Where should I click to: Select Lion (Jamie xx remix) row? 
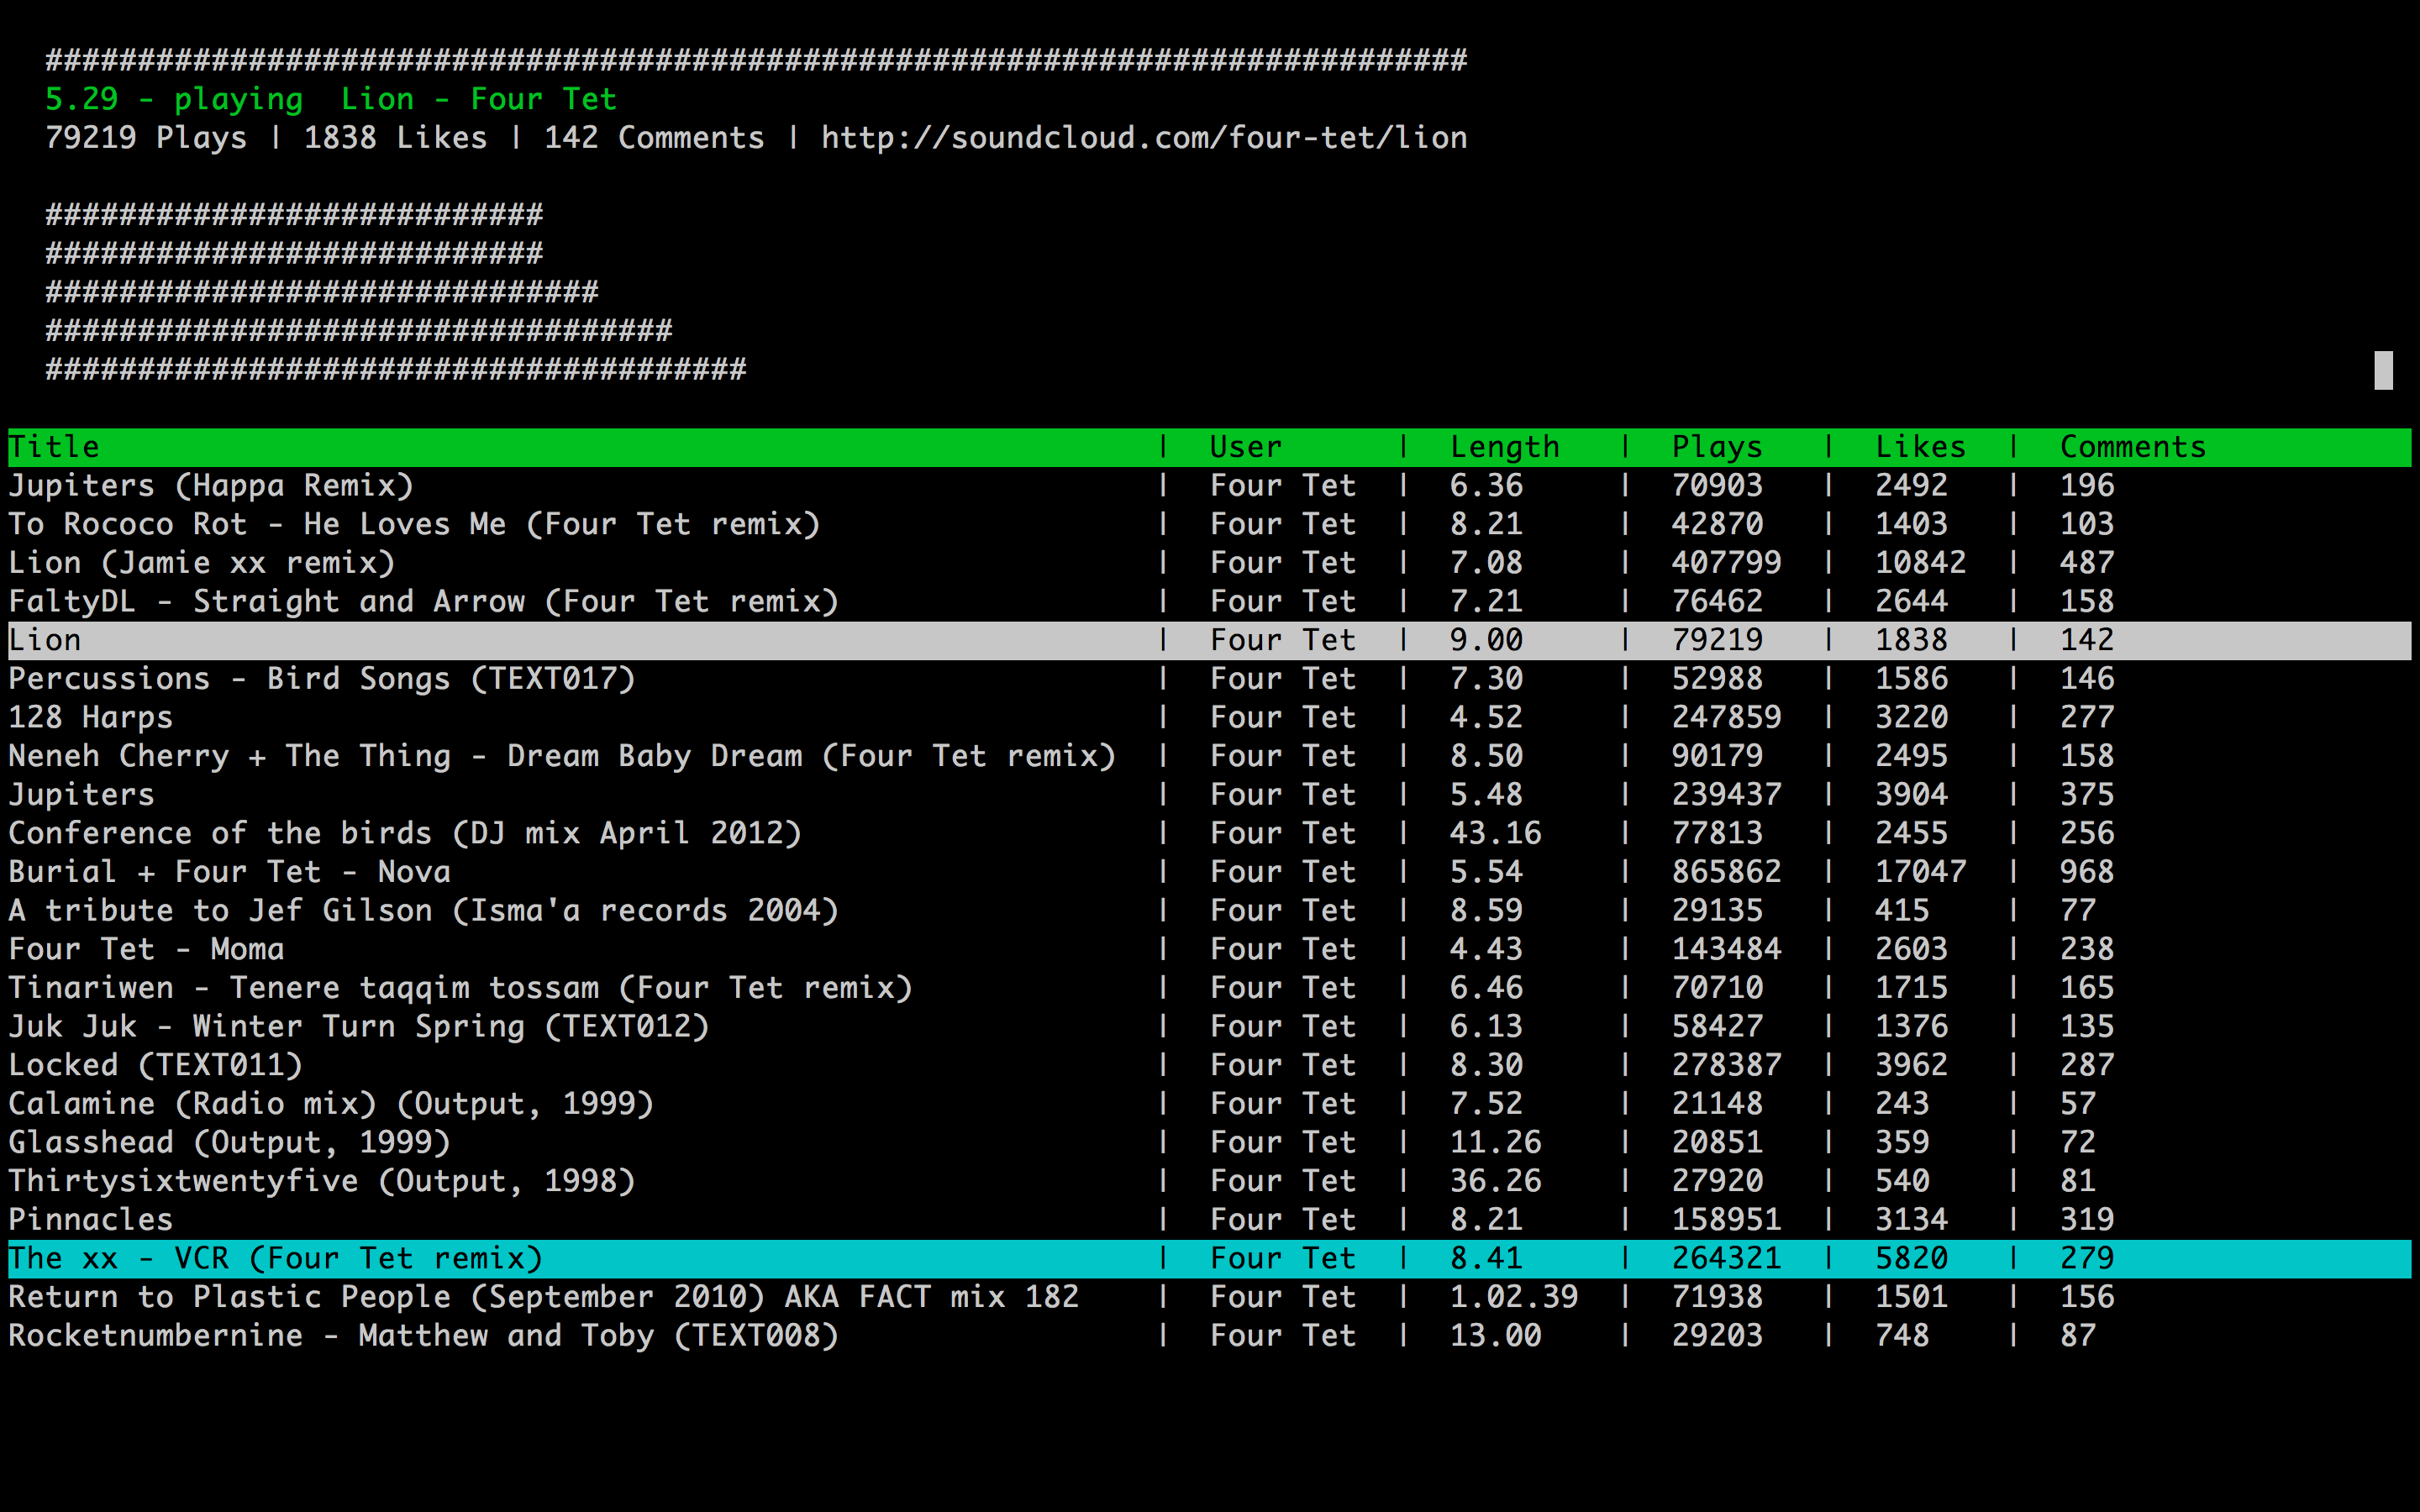pyautogui.click(x=201, y=563)
